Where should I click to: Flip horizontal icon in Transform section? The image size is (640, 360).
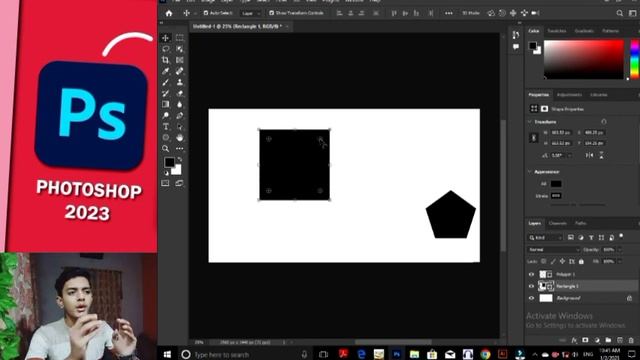click(589, 156)
